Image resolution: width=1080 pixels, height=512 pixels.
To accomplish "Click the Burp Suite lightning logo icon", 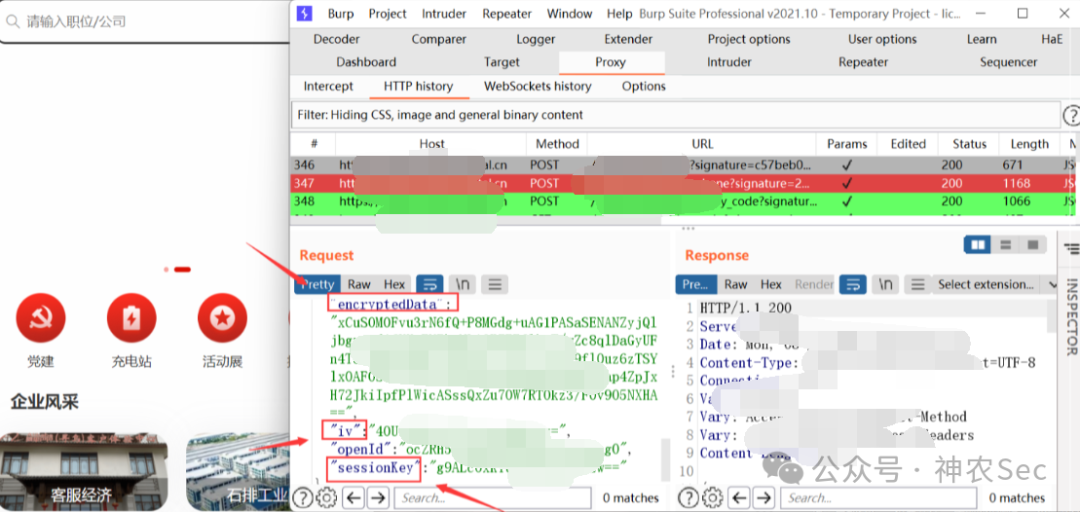I will point(304,13).
